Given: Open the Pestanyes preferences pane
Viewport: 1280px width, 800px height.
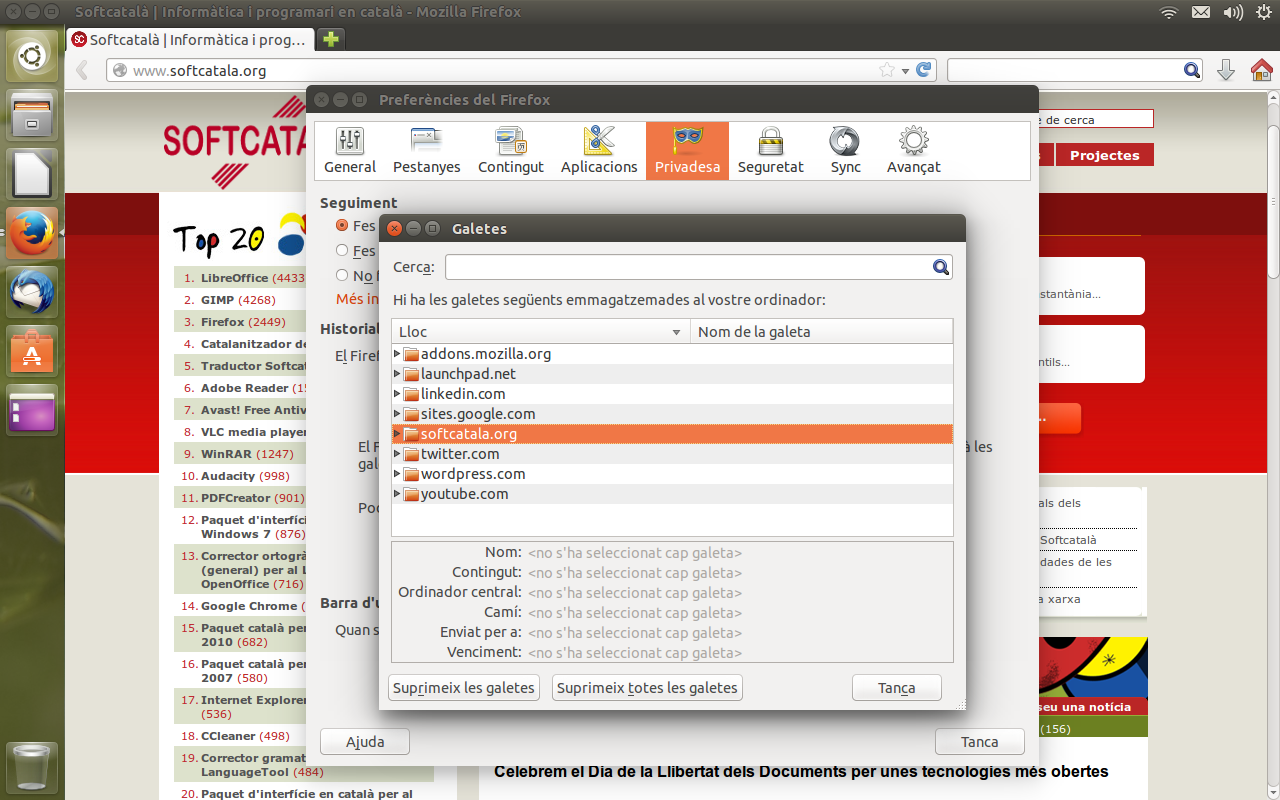Looking at the screenshot, I should pos(427,151).
